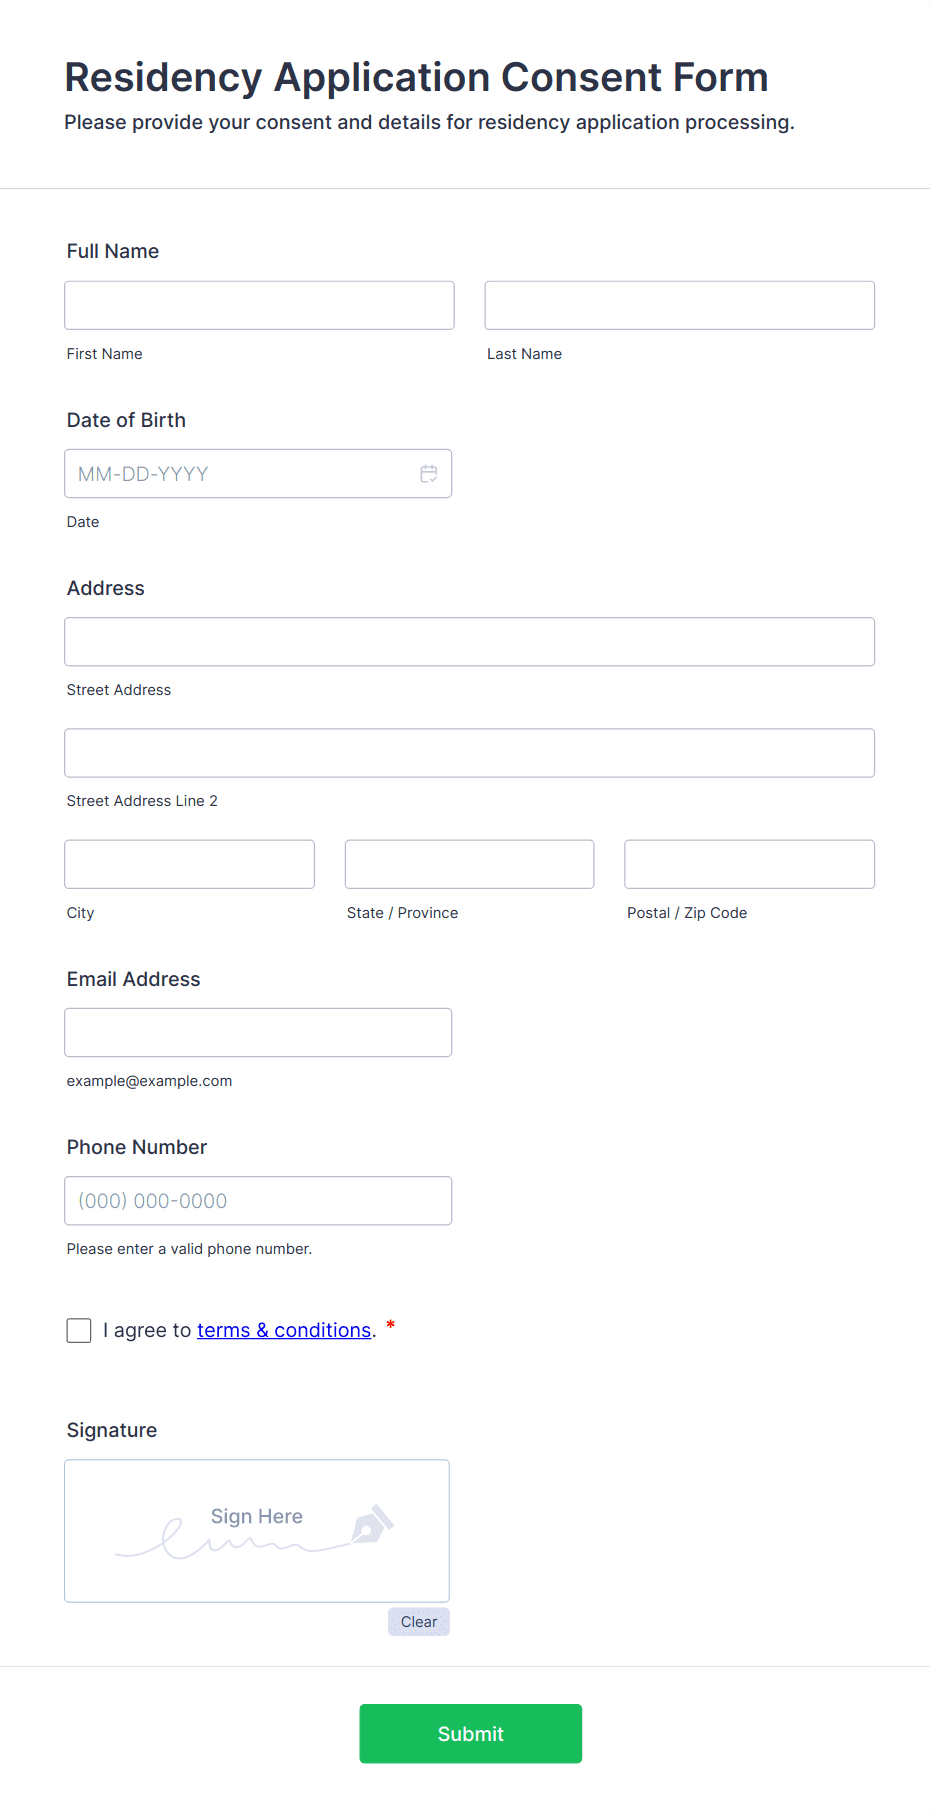Click the Postal / Zip Code field

749,864
